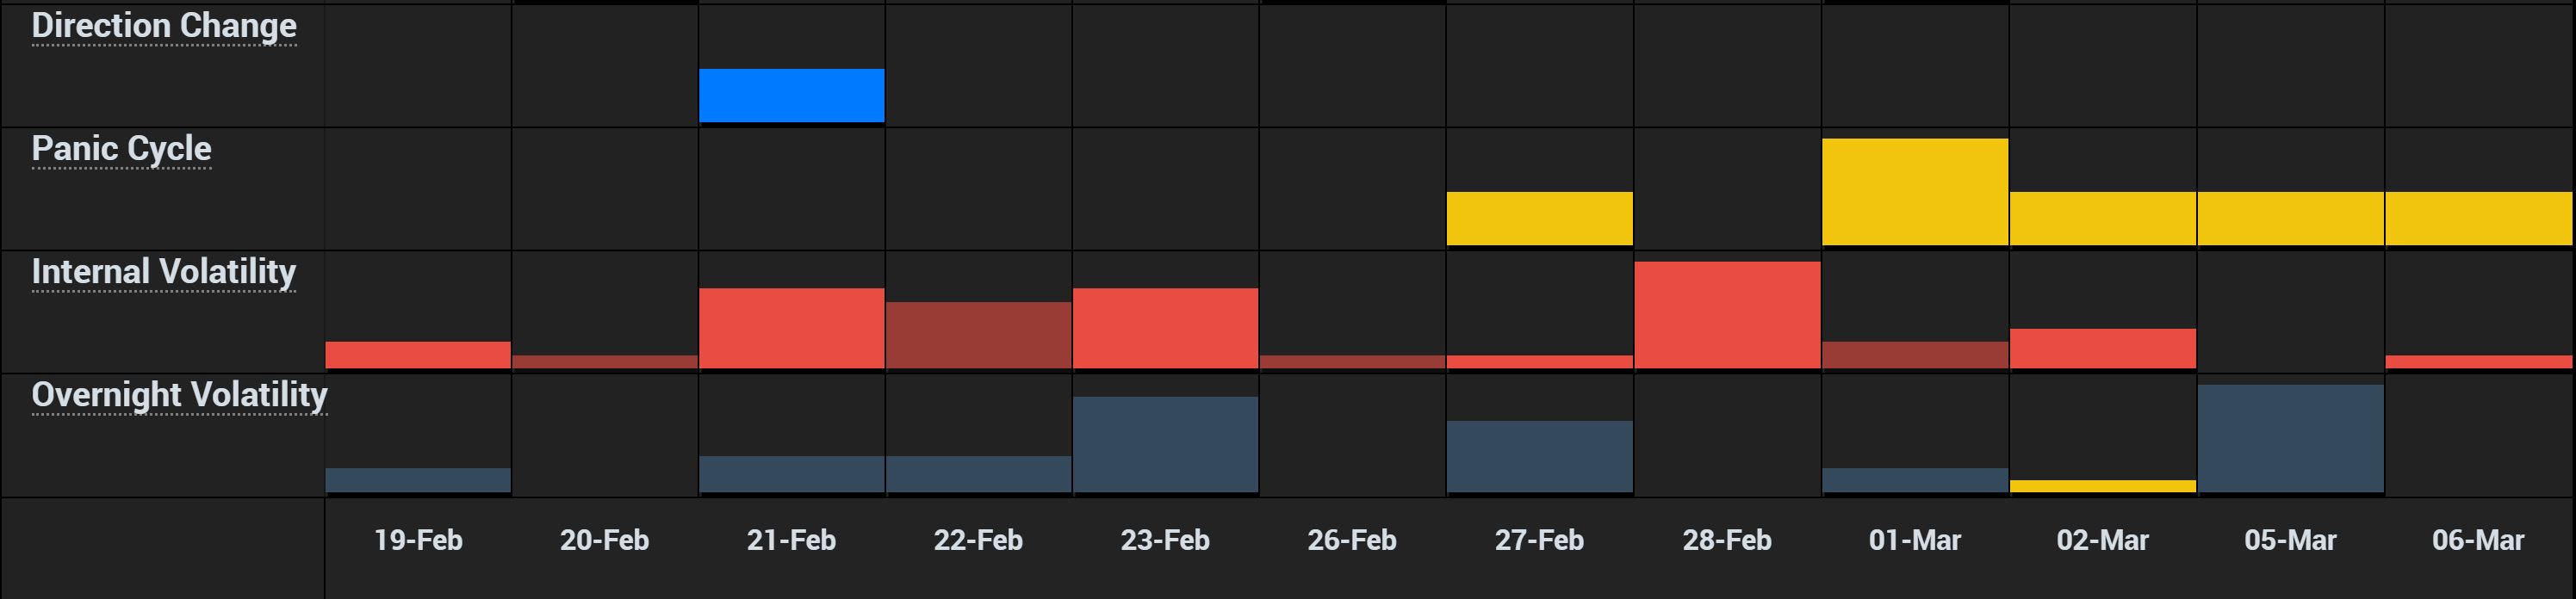Screen dimensions: 2576x599
Task: Click the 26-Feb date label
Action: pos(1352,541)
